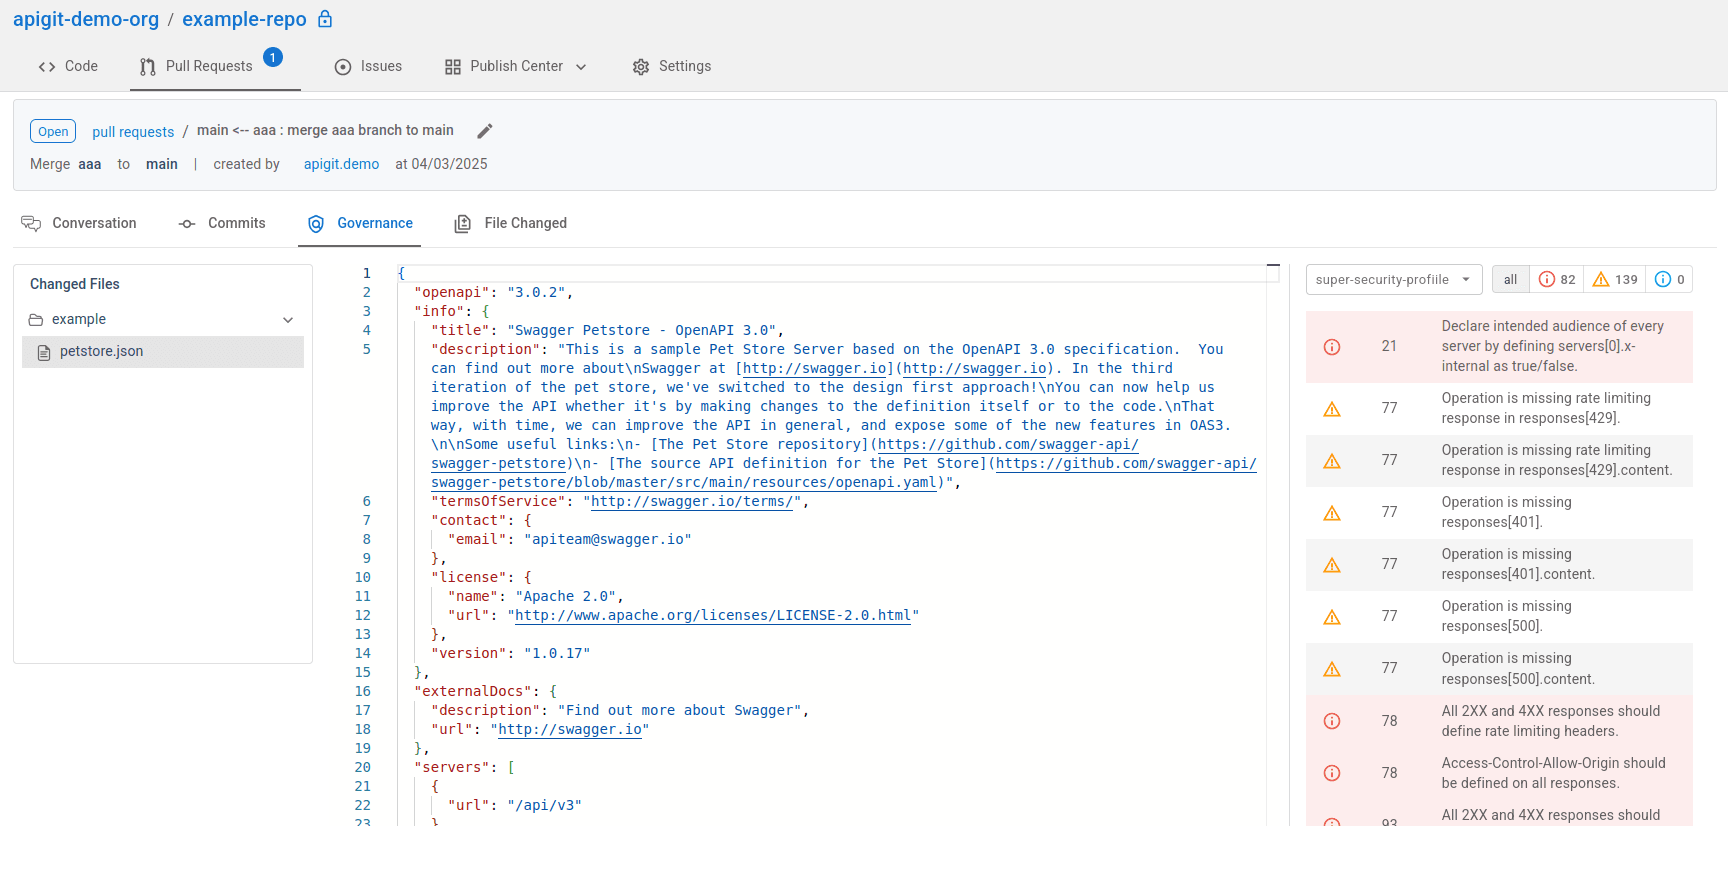This screenshot has height=892, width=1728.
Task: Click error icon for rate limiting headers rule
Action: (x=1332, y=721)
